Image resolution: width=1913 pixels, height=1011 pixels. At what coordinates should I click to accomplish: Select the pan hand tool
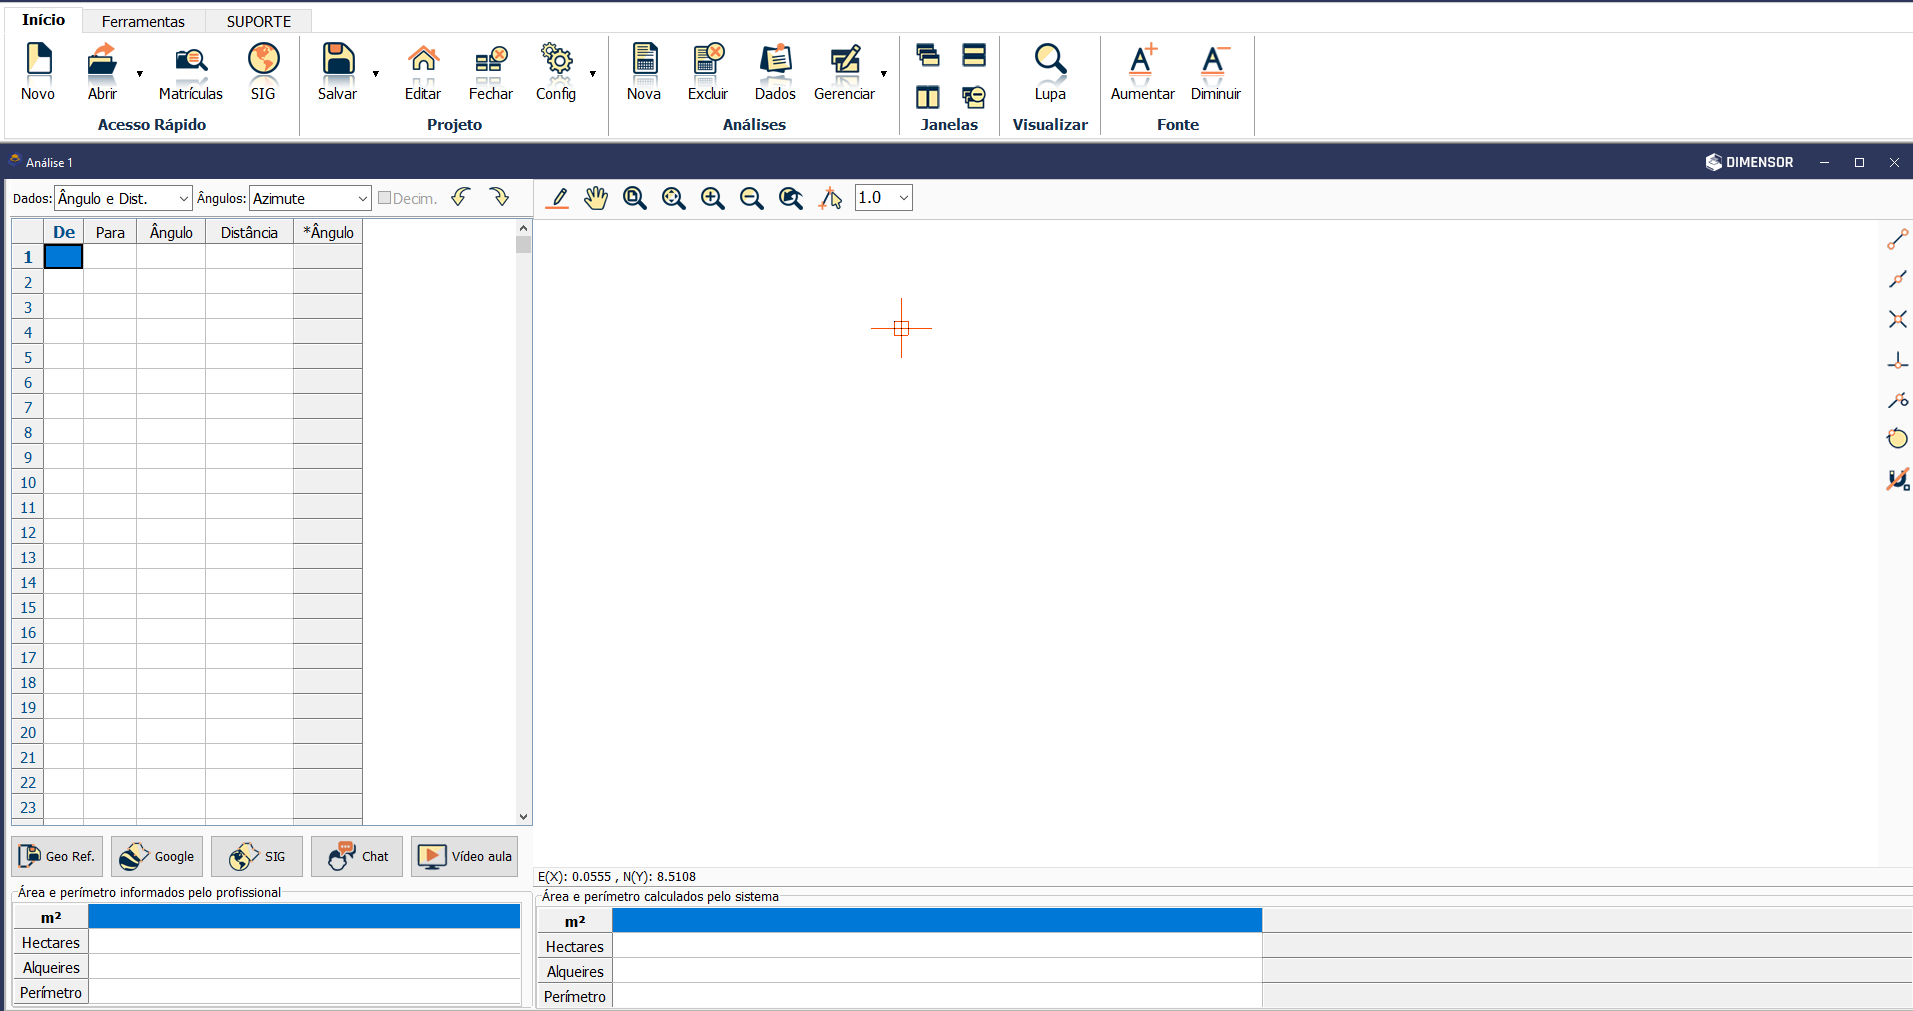click(596, 198)
